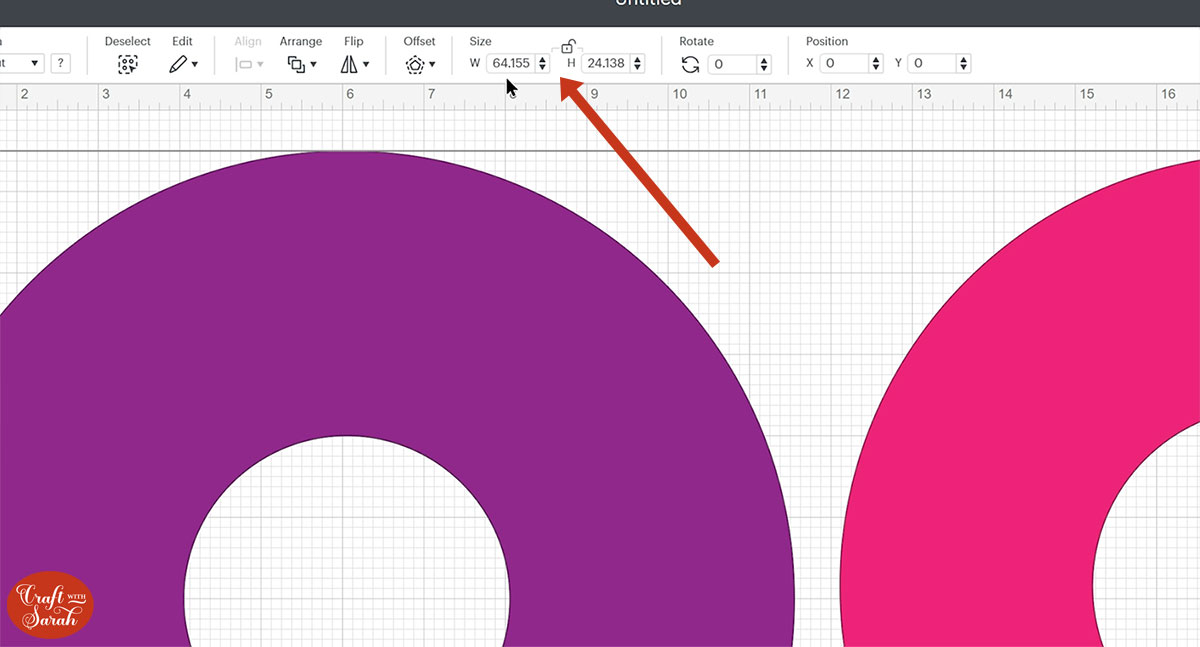Expand the Align dropdown arrow
Image resolution: width=1200 pixels, height=647 pixels.
click(260, 65)
